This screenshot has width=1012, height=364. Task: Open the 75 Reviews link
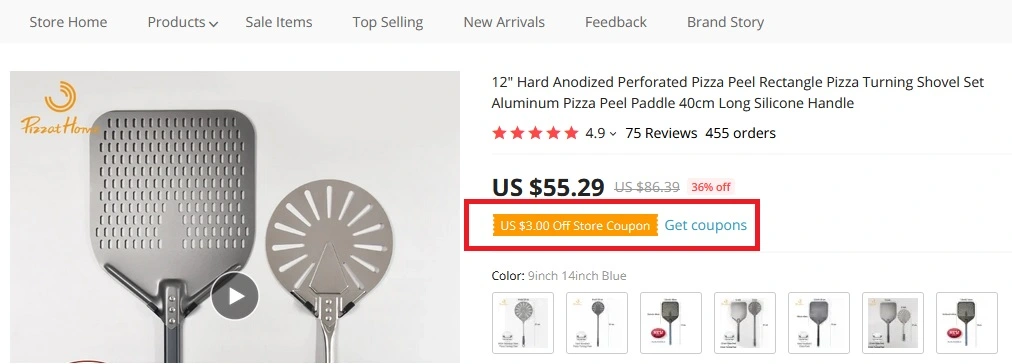point(662,133)
